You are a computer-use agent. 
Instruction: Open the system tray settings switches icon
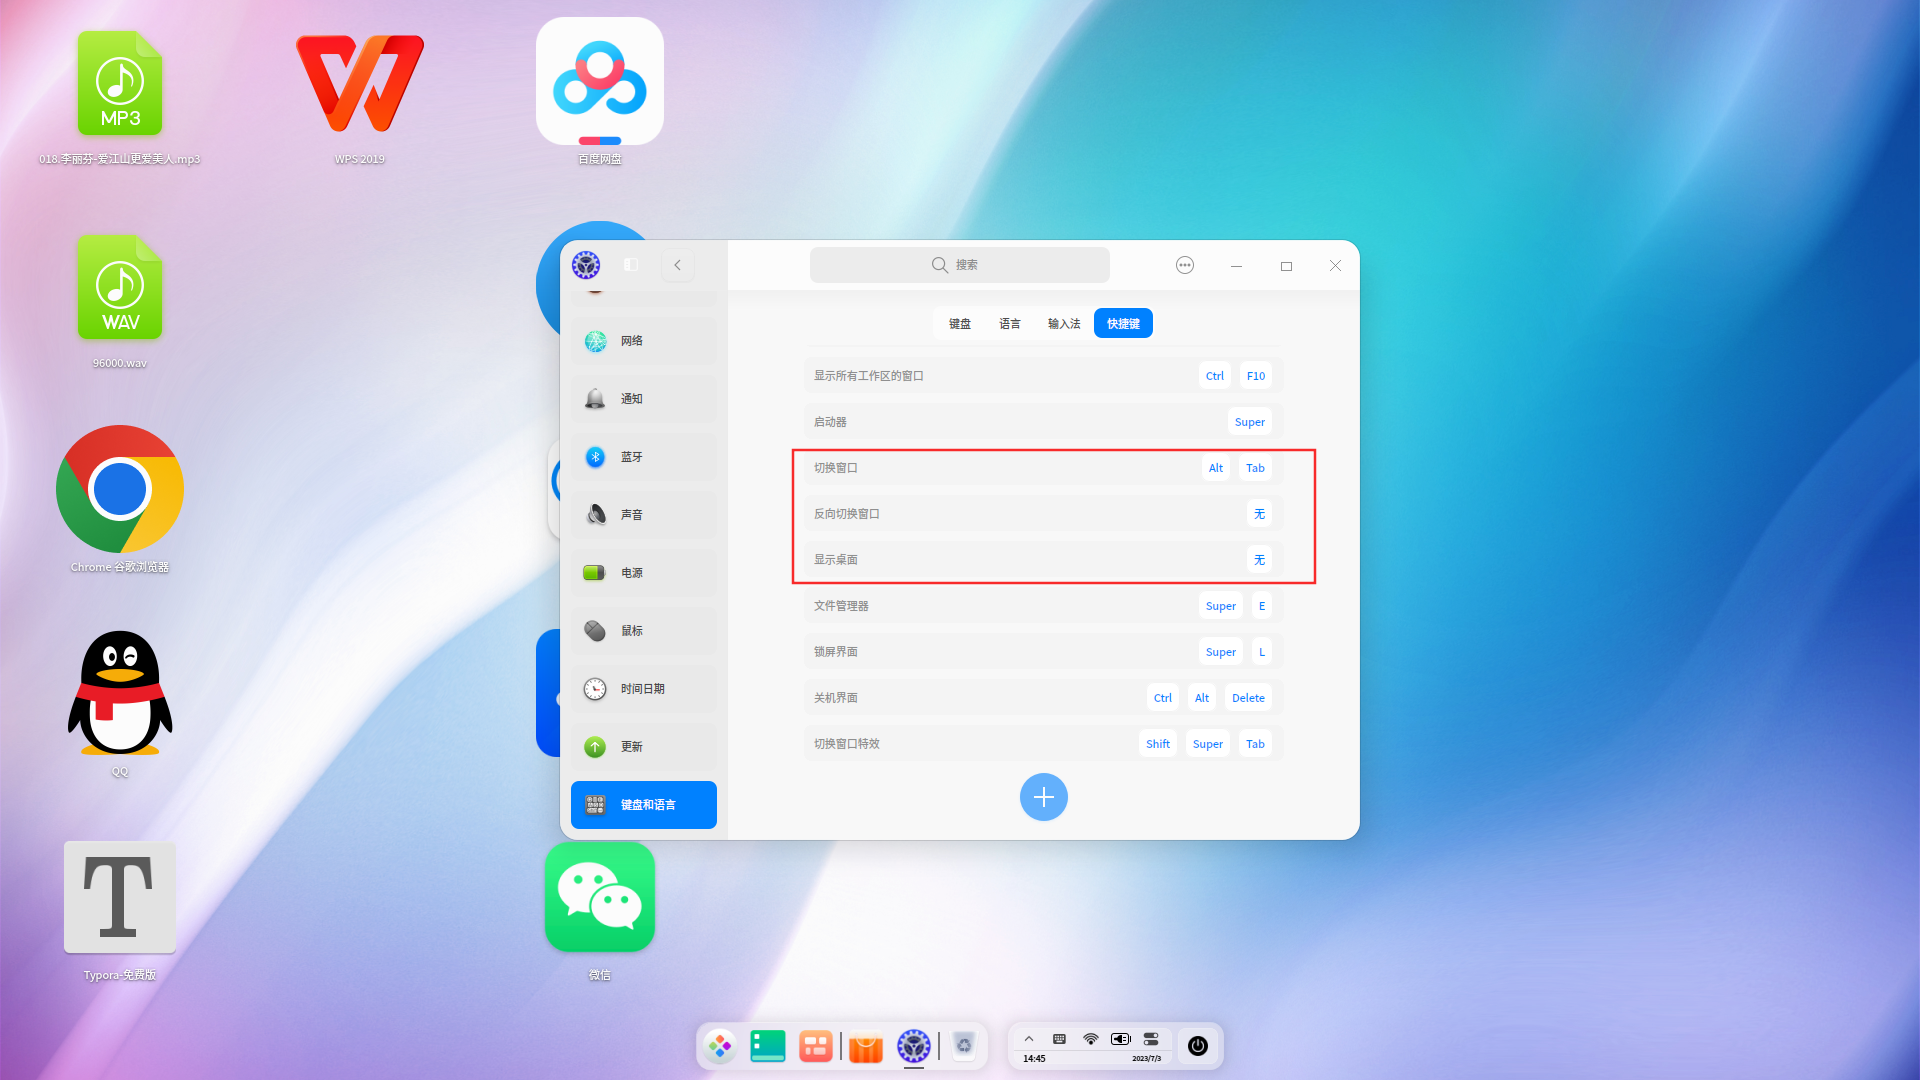point(1150,1038)
